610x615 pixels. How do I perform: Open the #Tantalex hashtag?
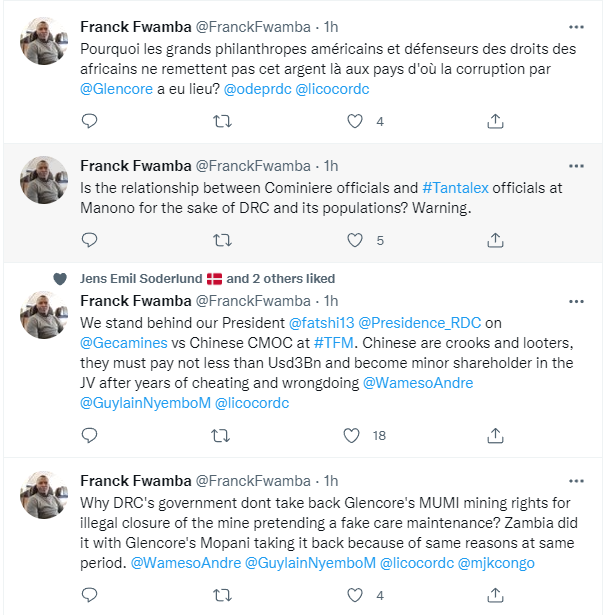[x=455, y=188]
